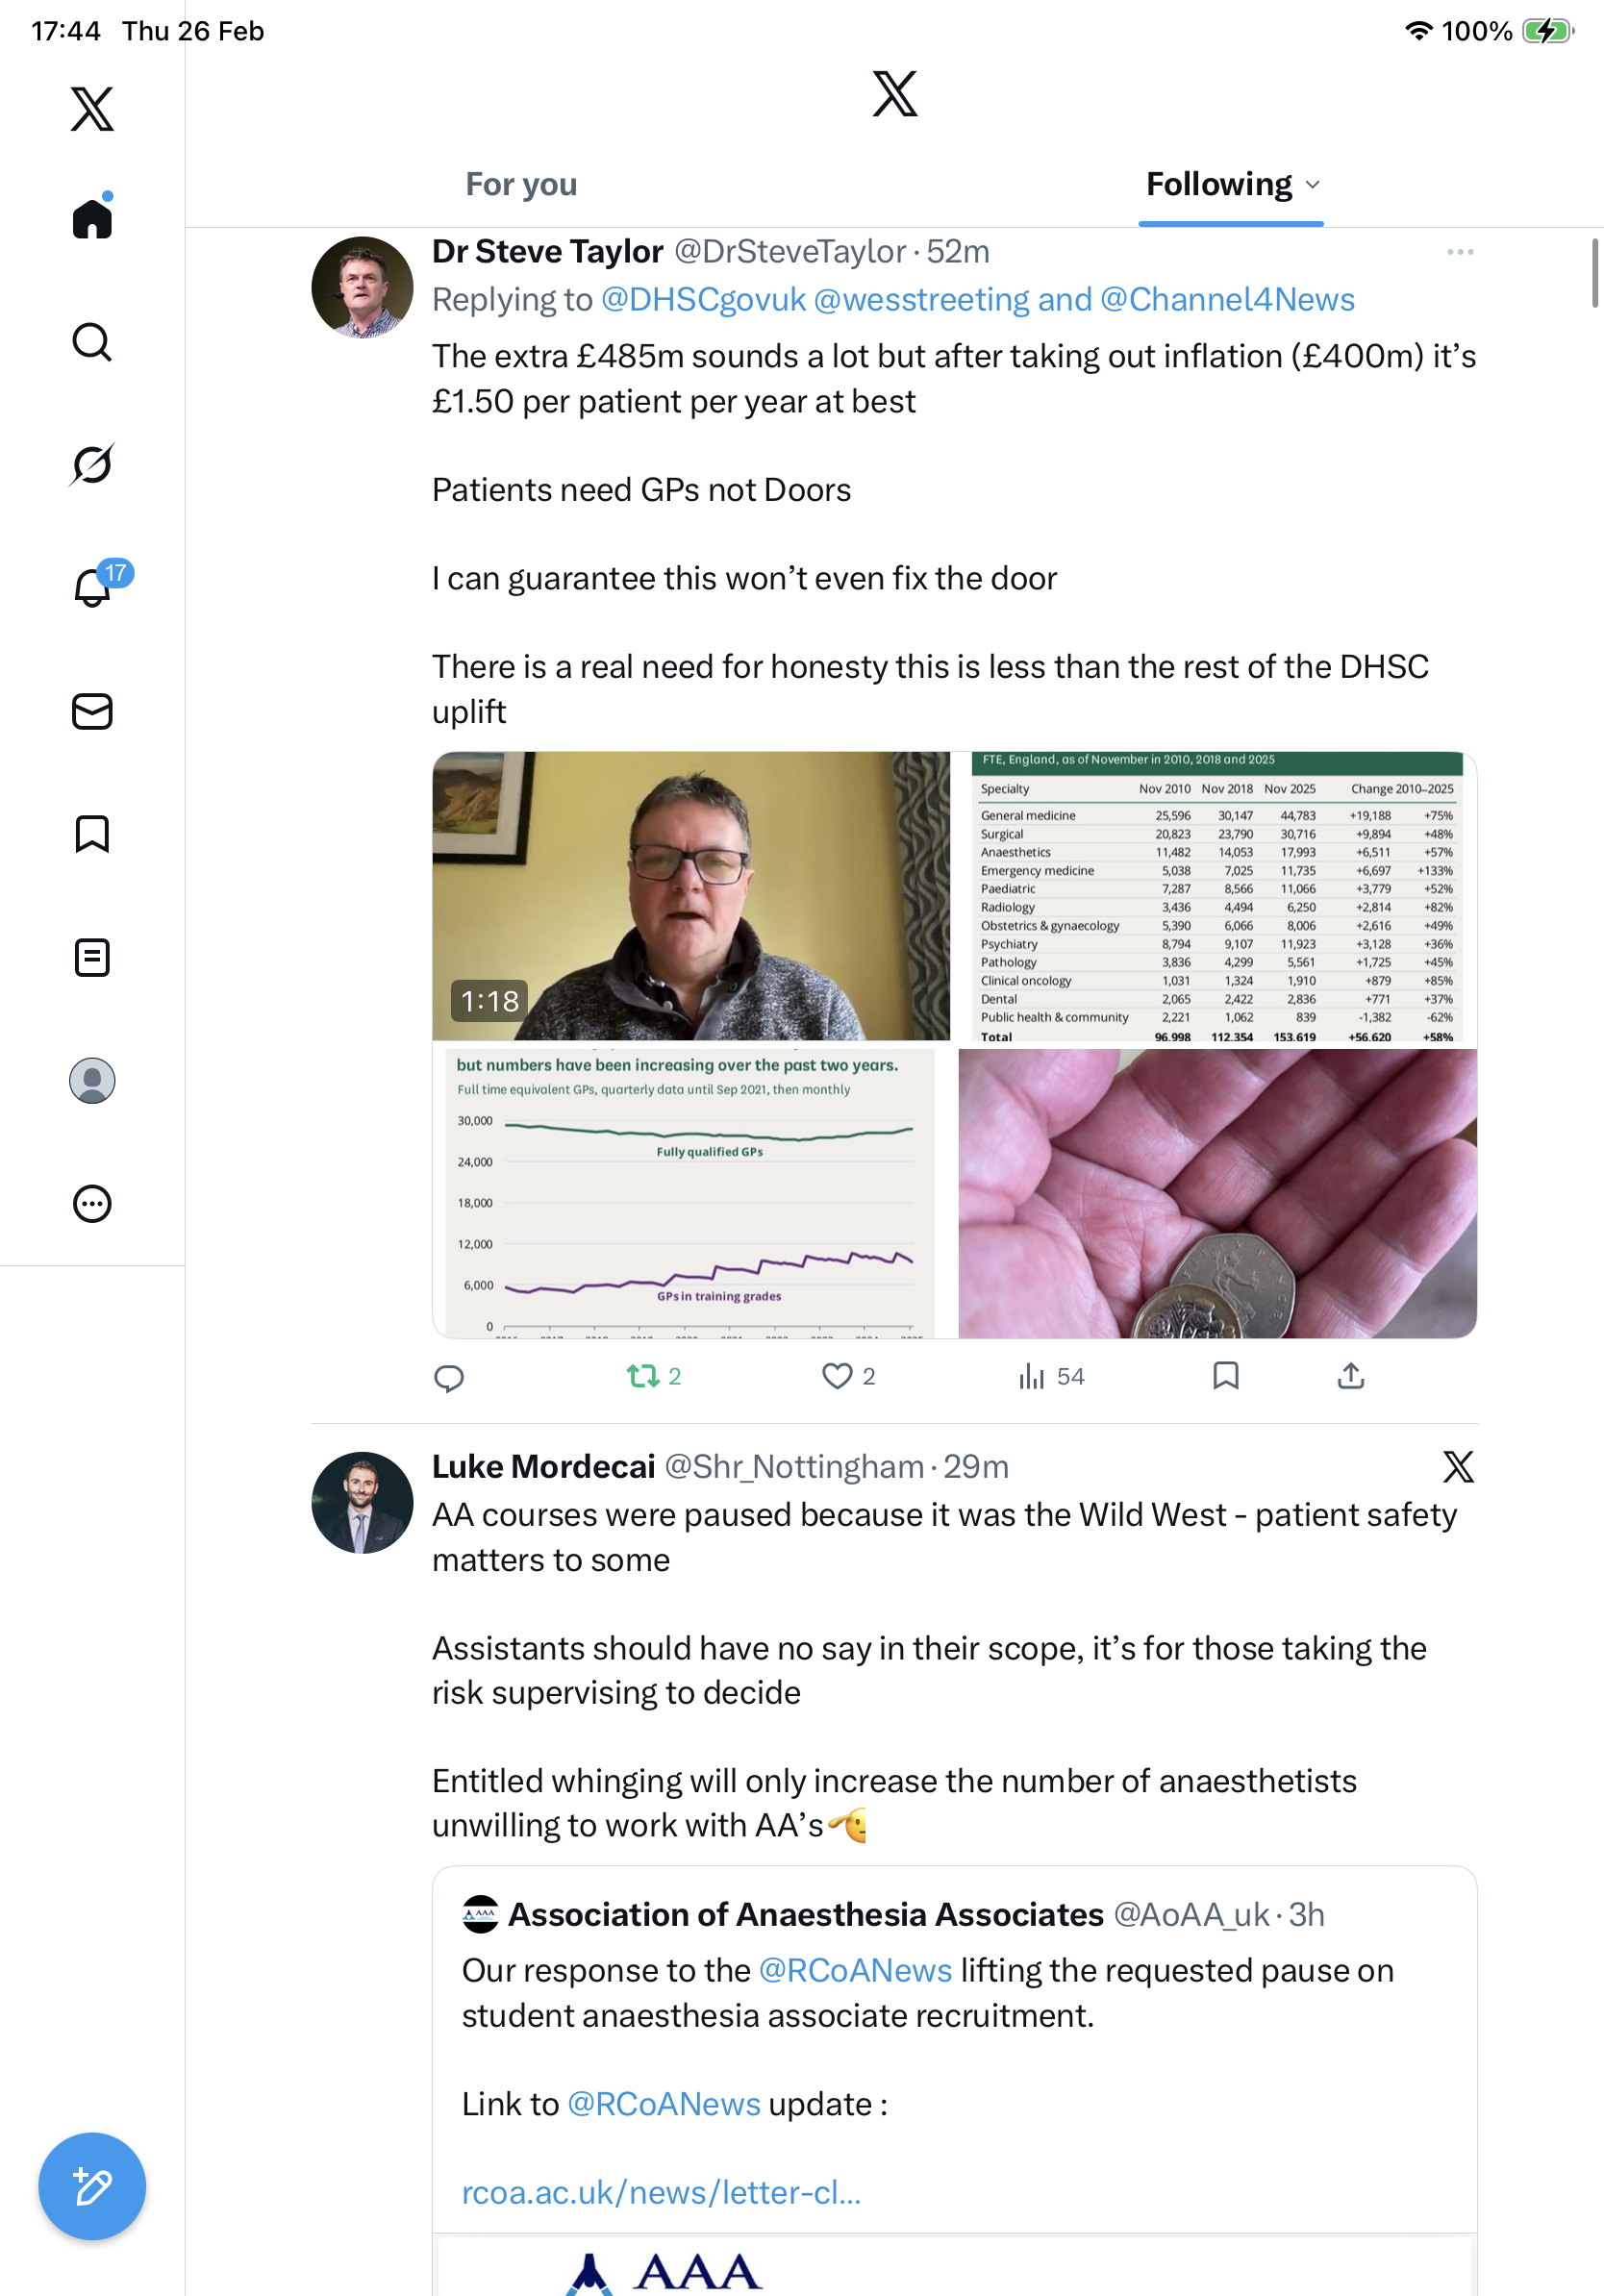
Task: Open Notifications bell with 17 badge
Action: [x=94, y=587]
